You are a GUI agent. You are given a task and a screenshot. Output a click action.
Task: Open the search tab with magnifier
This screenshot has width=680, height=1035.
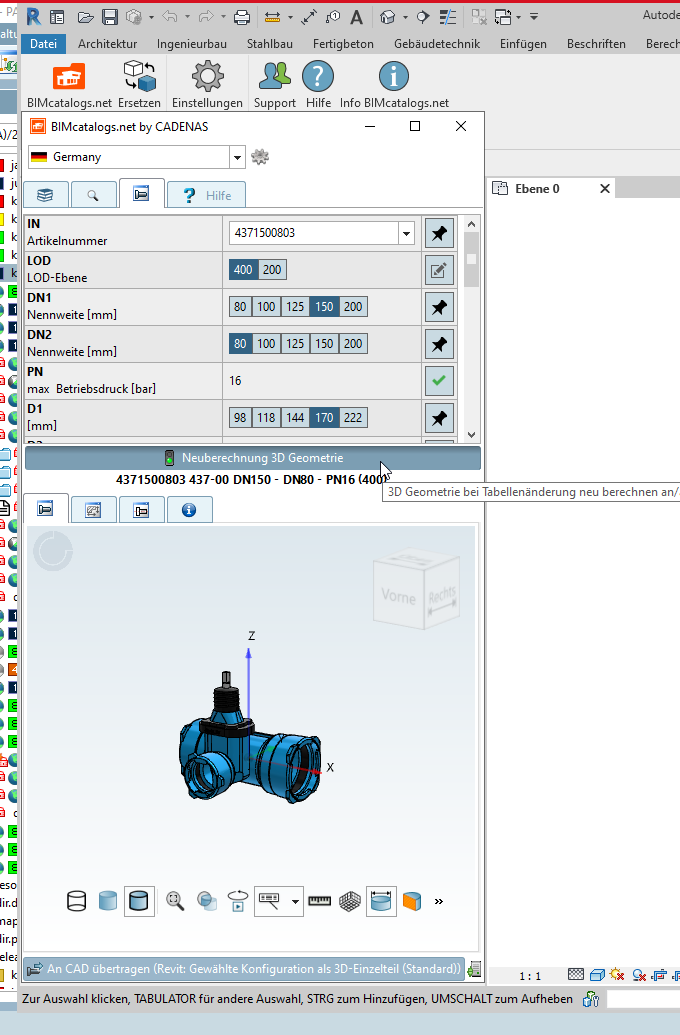tap(93, 195)
